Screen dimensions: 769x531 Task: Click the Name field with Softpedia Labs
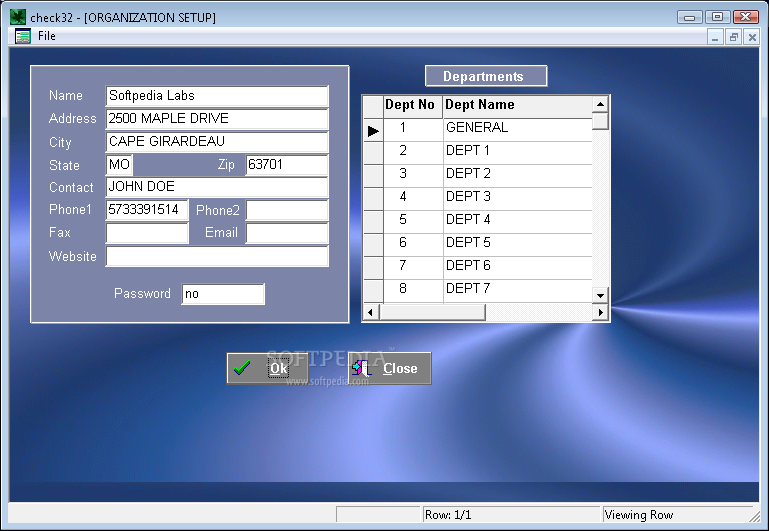(x=217, y=96)
